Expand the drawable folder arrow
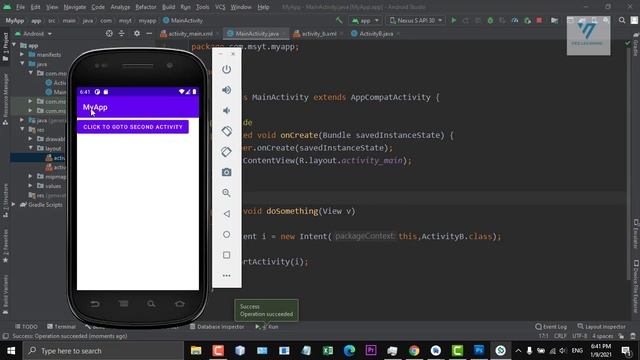Image resolution: width=640 pixels, height=360 pixels. point(31,139)
